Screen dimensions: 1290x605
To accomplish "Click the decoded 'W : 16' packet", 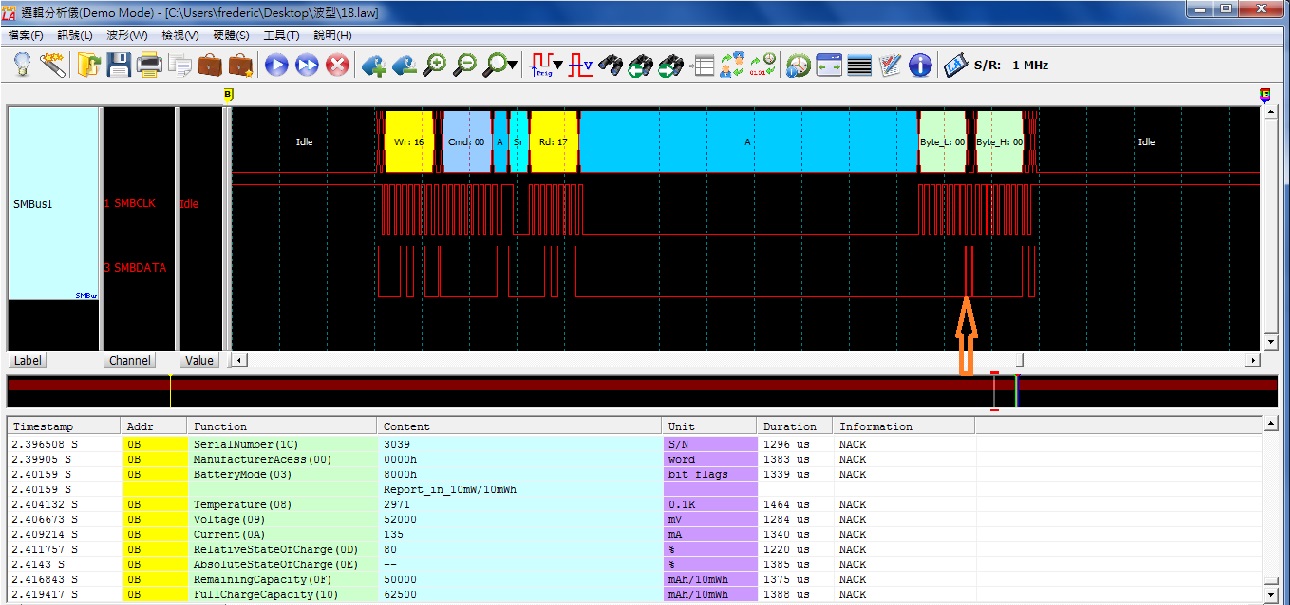I will pyautogui.click(x=409, y=142).
